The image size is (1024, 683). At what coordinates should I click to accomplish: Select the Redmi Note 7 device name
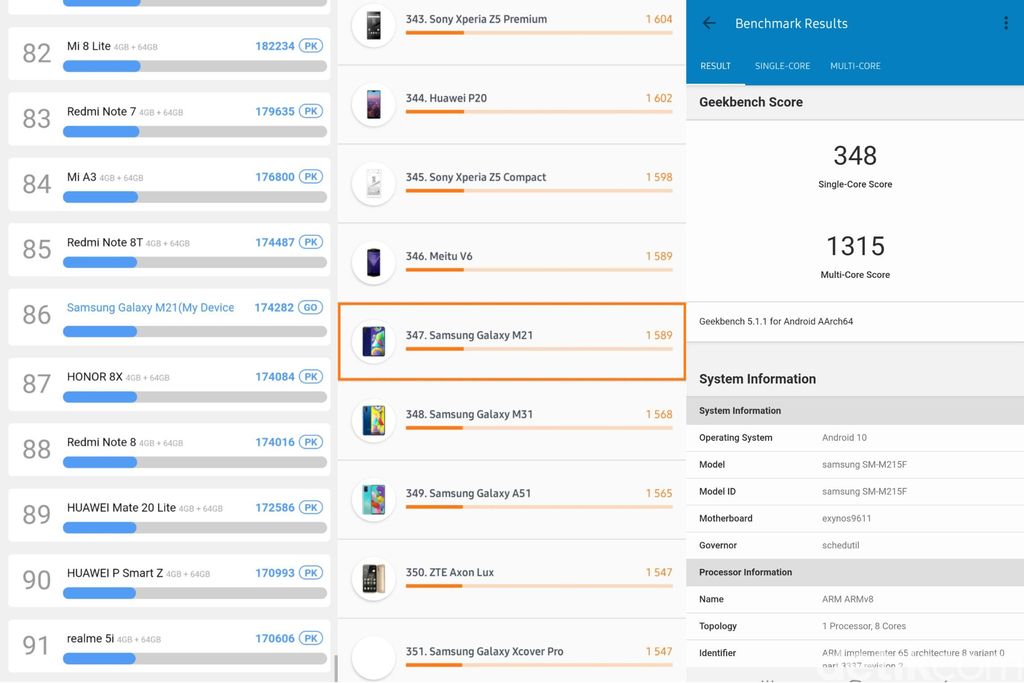tap(101, 112)
